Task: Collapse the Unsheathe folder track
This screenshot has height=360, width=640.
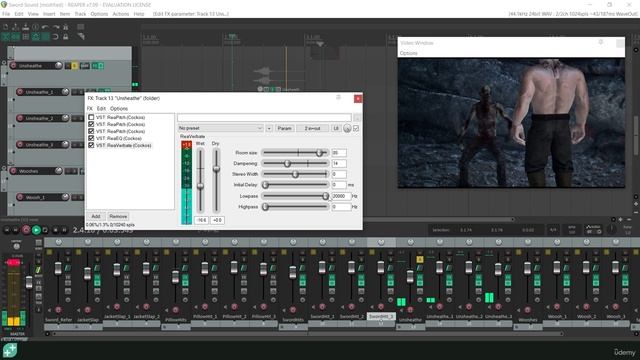Action: coord(4,63)
